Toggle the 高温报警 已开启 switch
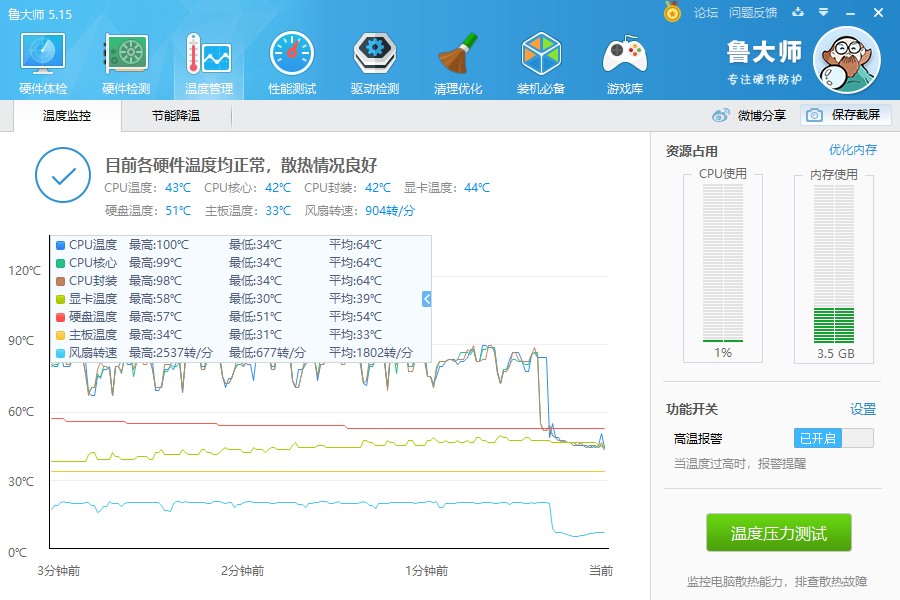 [833, 439]
